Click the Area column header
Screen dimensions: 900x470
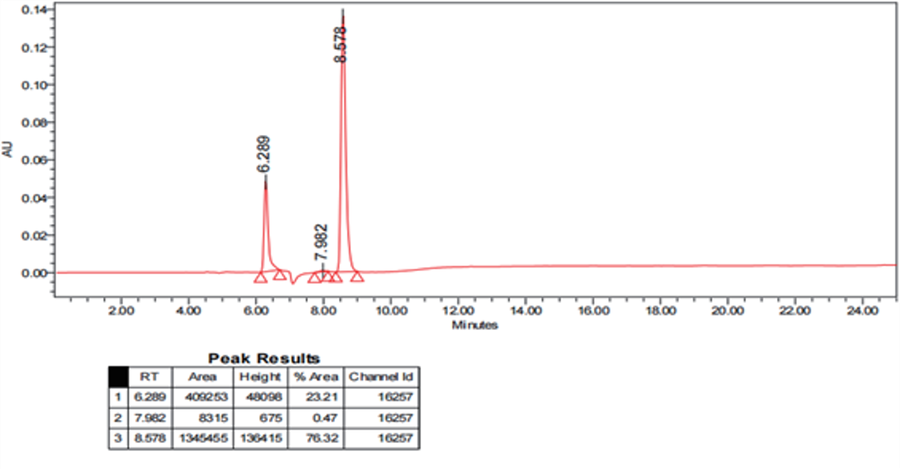point(203,377)
